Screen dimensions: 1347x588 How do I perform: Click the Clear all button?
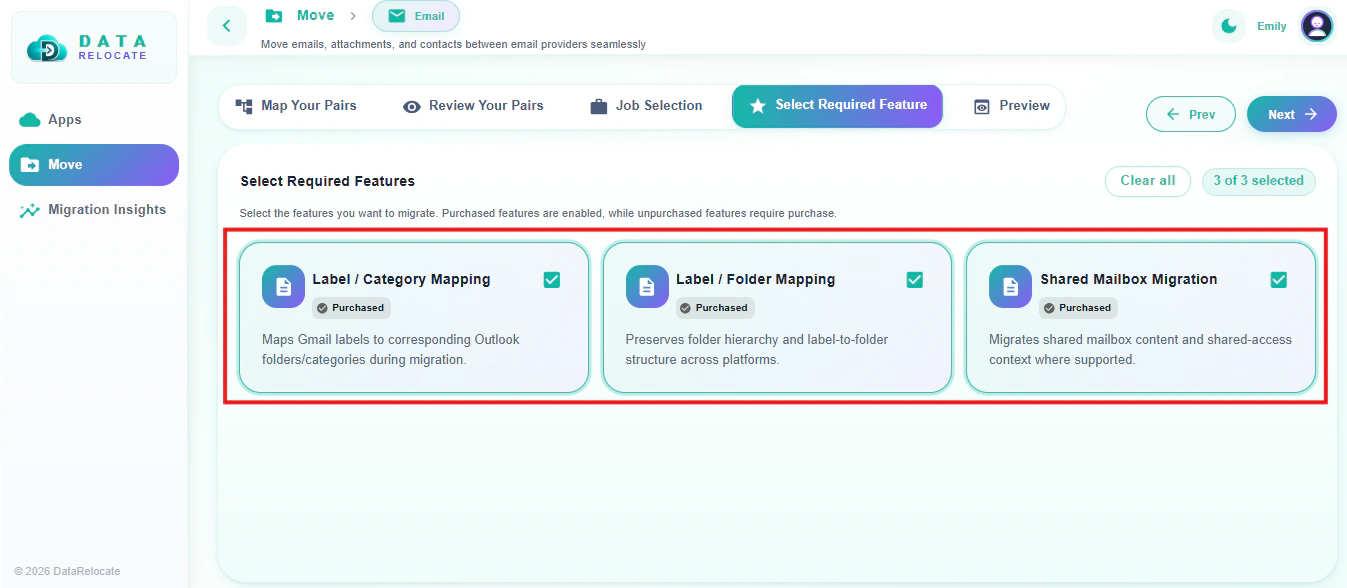[x=1148, y=181]
